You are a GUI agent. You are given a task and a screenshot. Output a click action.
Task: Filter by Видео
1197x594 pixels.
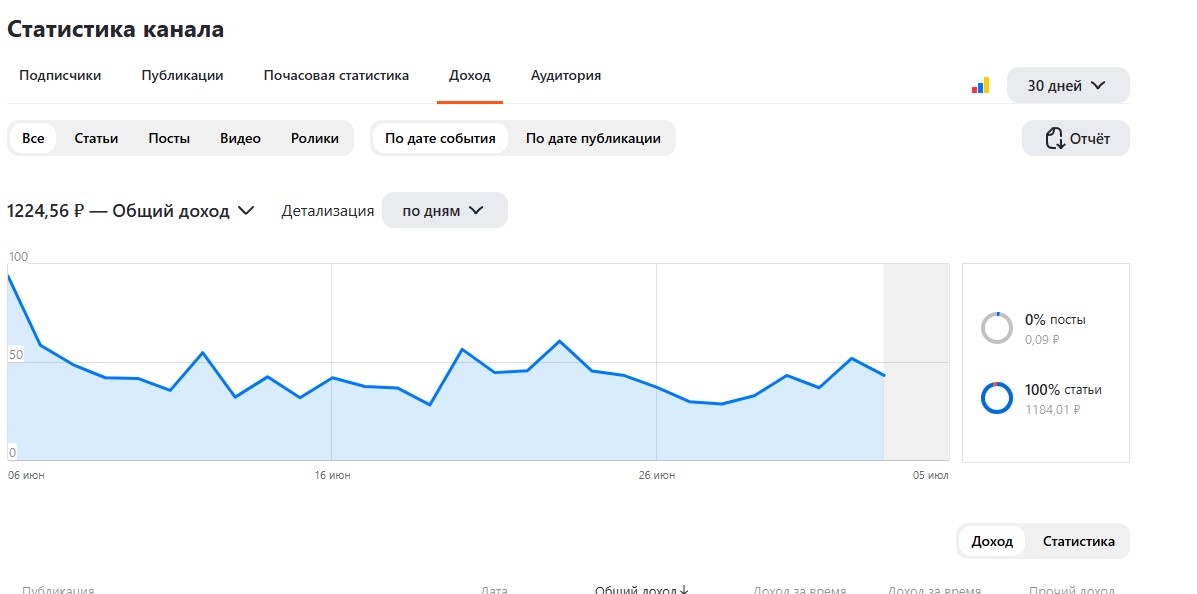[x=240, y=138]
